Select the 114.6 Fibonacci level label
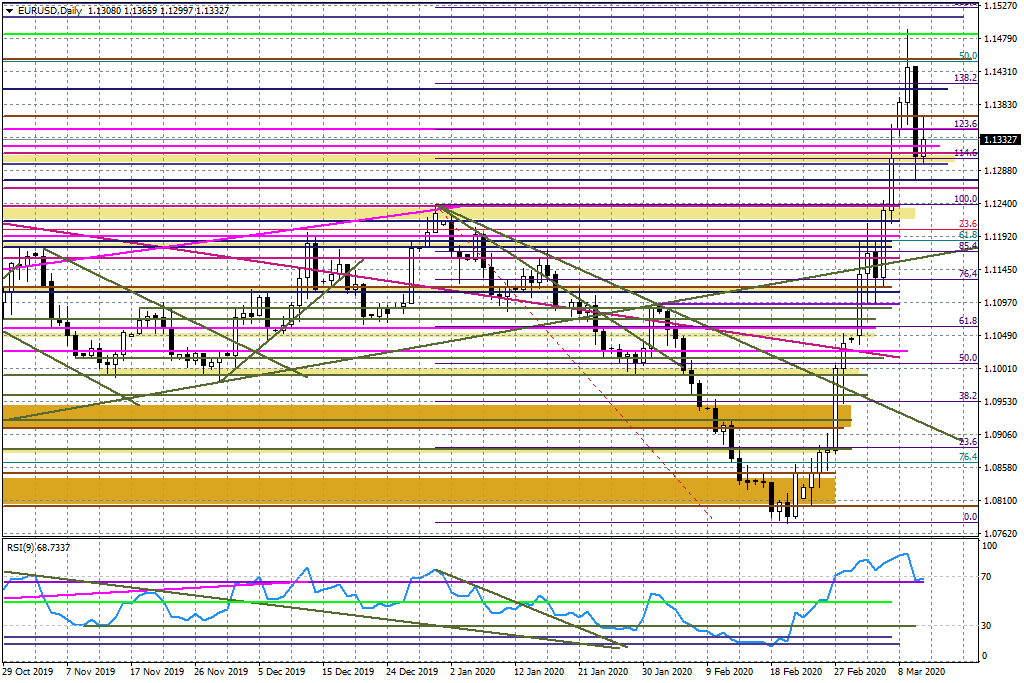The image size is (1024, 683). [x=966, y=153]
